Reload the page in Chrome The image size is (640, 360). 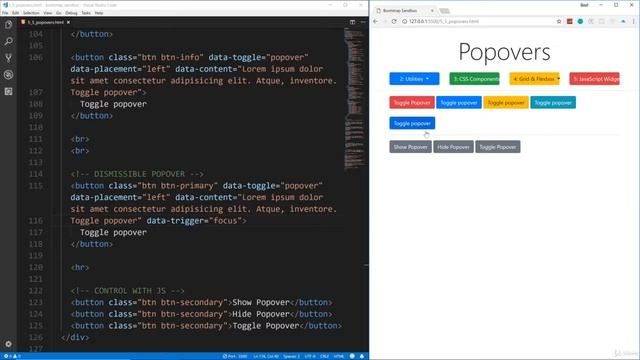pos(394,21)
